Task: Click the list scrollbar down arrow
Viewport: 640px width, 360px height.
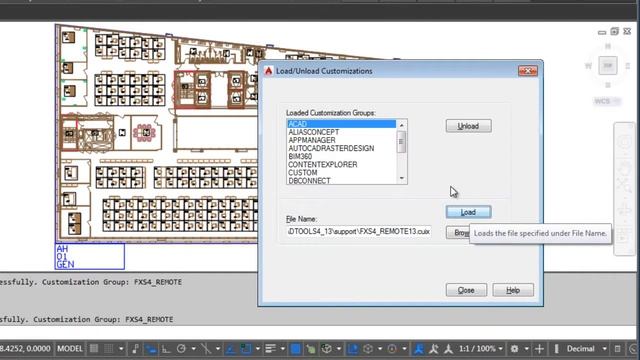Action: click(x=402, y=178)
